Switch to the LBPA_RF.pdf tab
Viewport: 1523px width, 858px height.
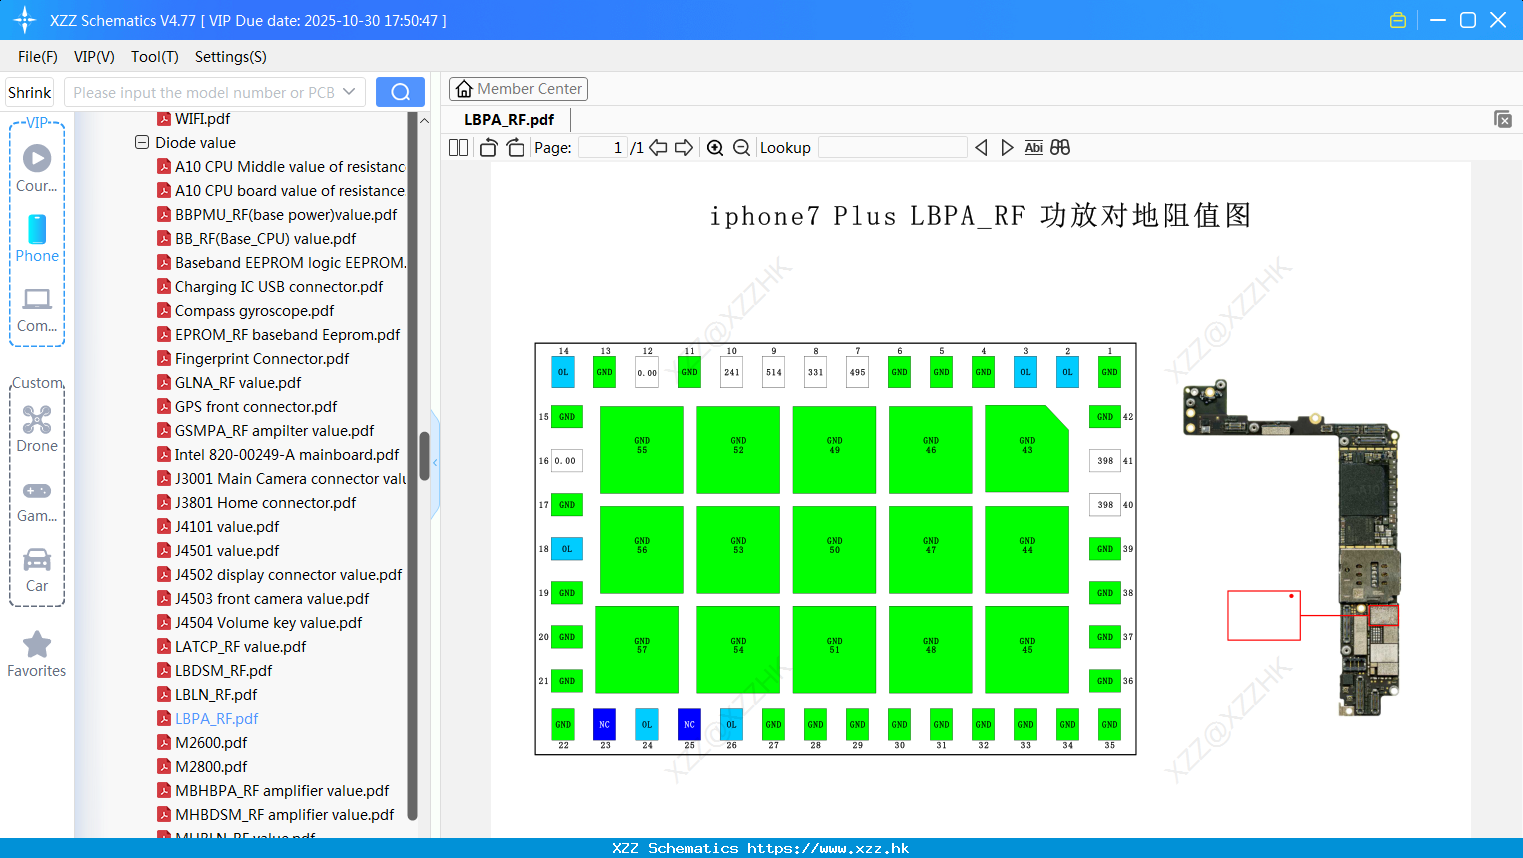pyautogui.click(x=509, y=119)
